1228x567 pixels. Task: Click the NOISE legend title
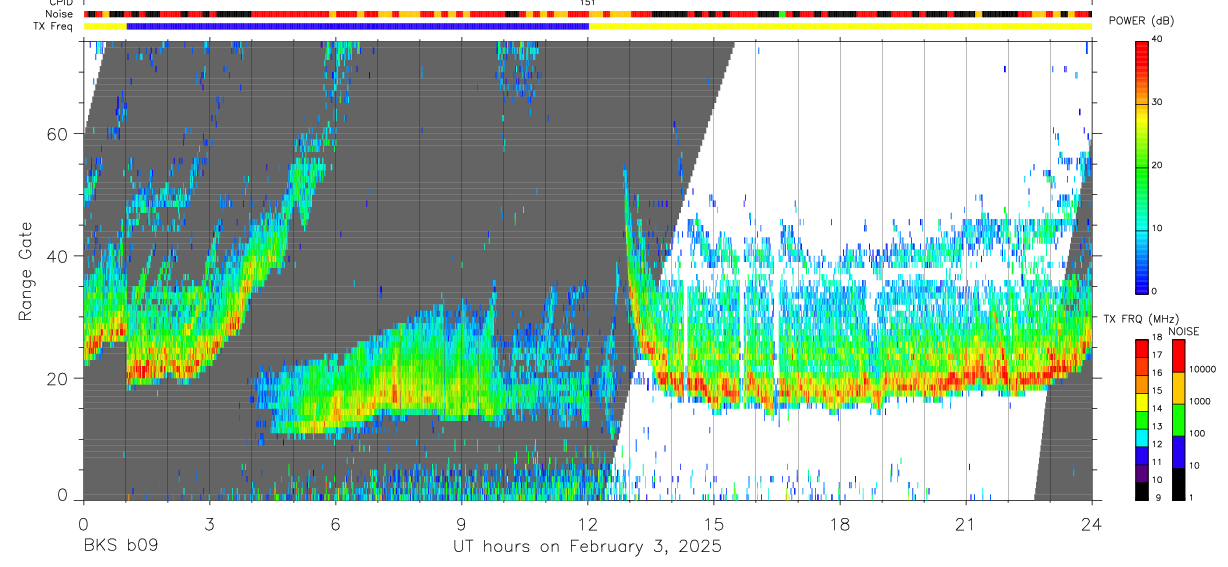pos(1184,331)
